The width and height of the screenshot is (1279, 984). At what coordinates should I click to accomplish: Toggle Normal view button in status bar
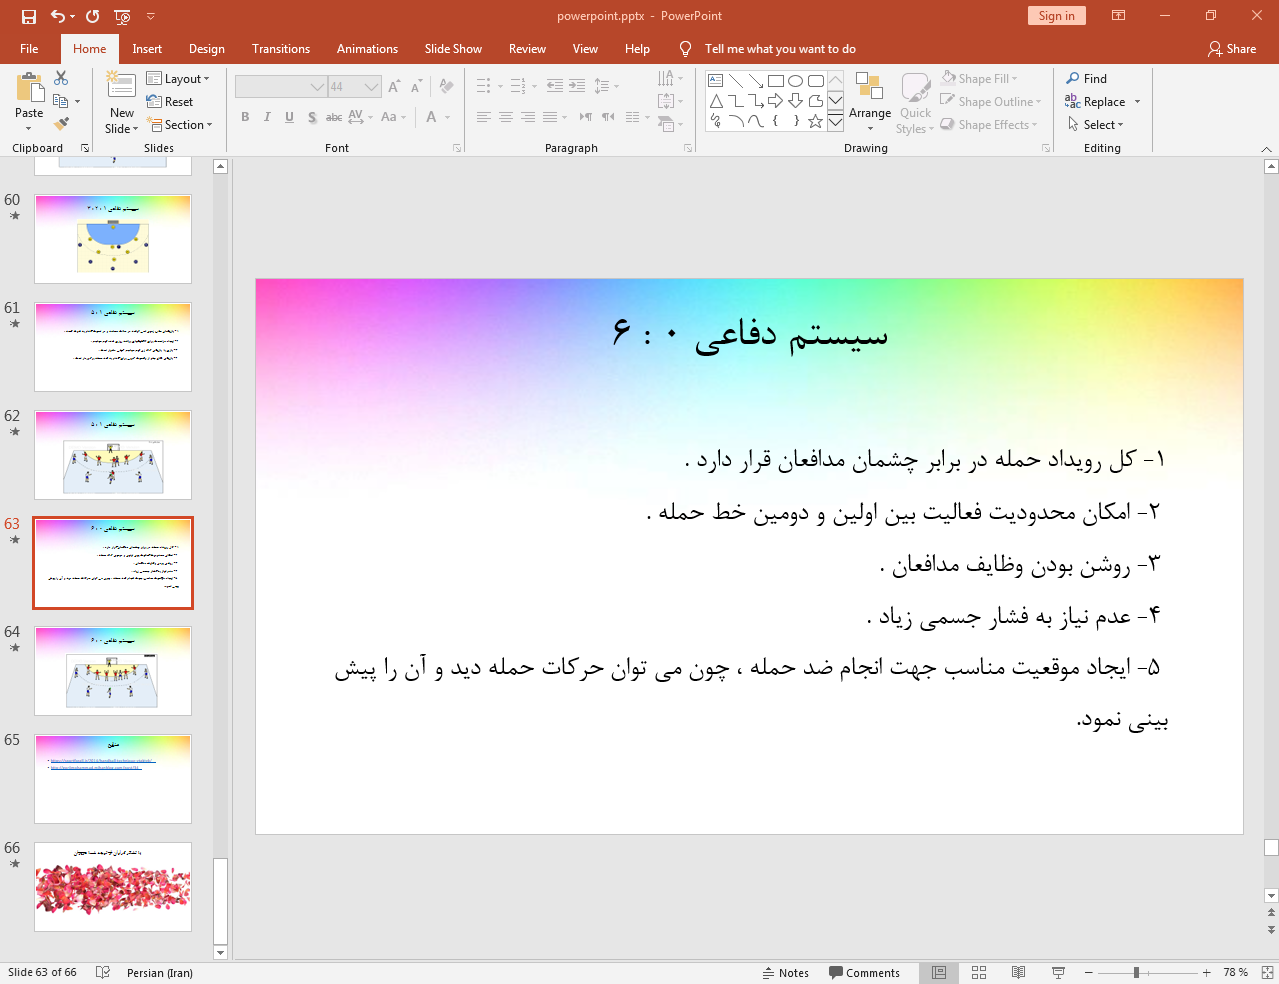(939, 972)
